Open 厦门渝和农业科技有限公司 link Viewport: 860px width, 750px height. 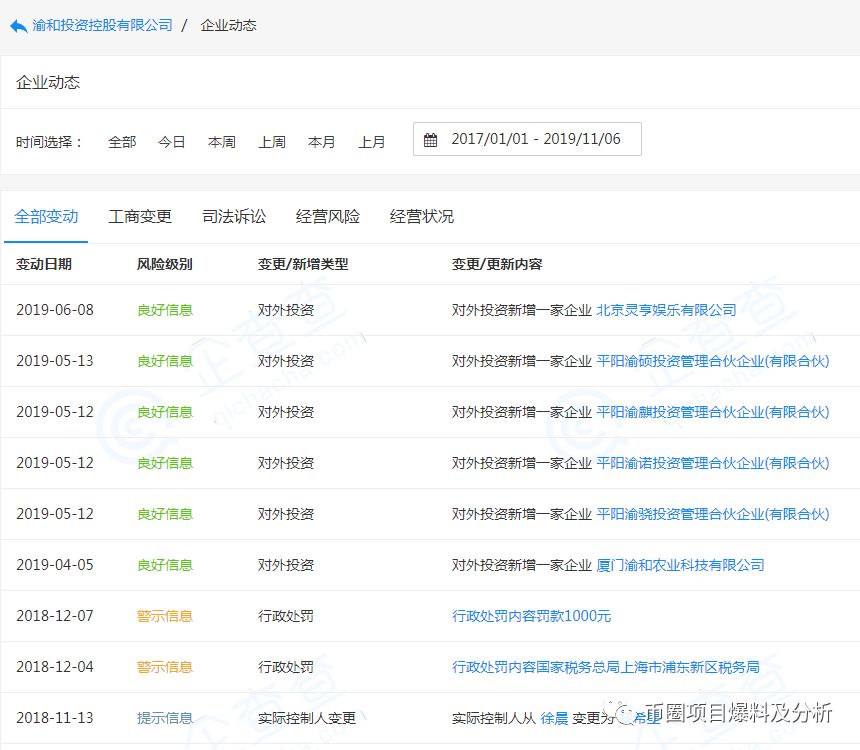point(680,565)
